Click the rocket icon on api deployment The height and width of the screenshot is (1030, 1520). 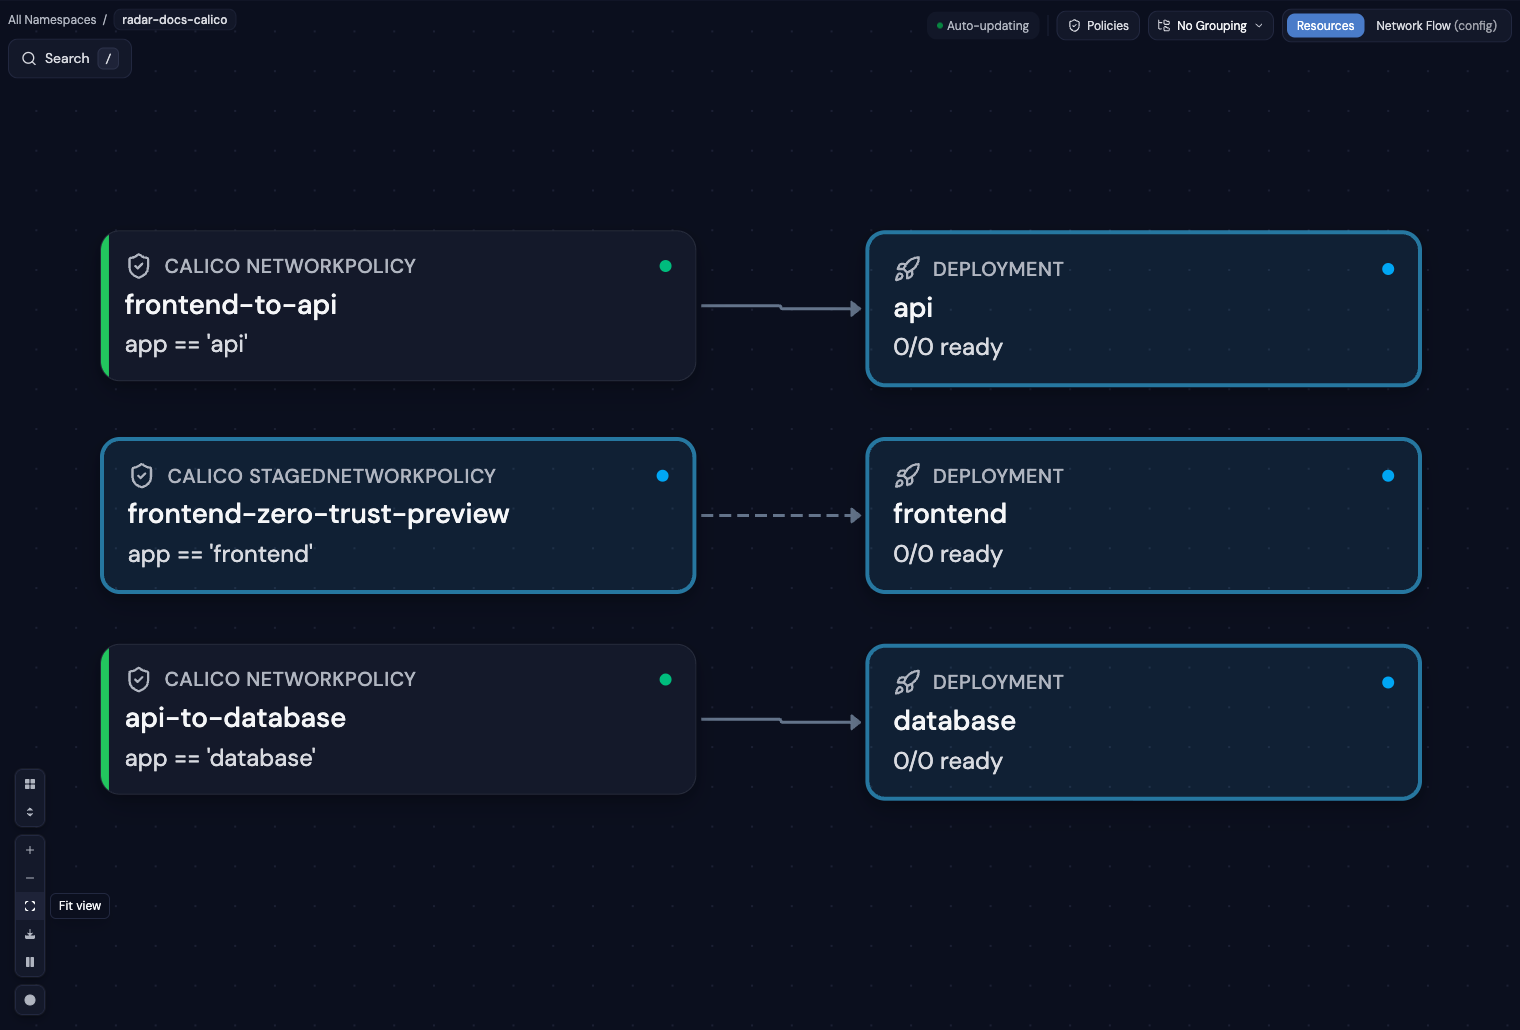click(907, 269)
